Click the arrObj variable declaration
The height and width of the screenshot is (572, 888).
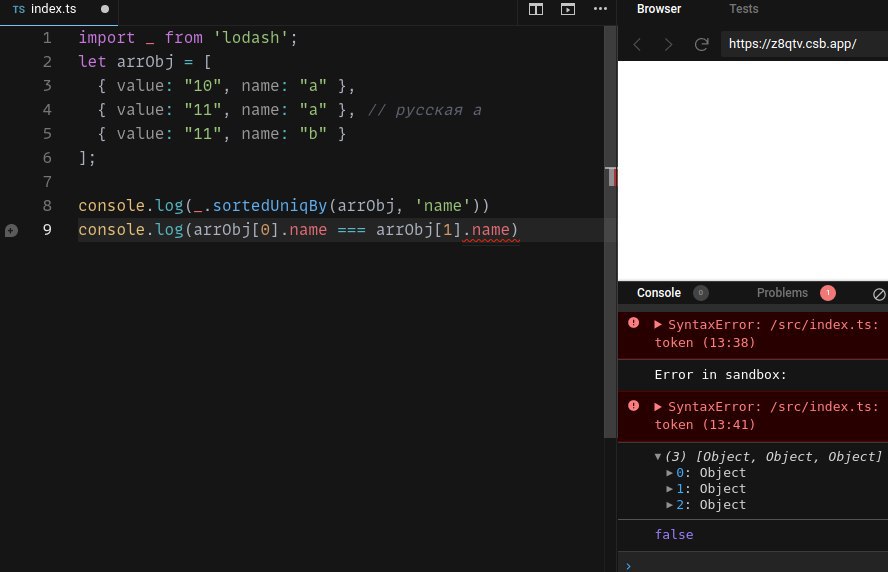click(x=145, y=62)
